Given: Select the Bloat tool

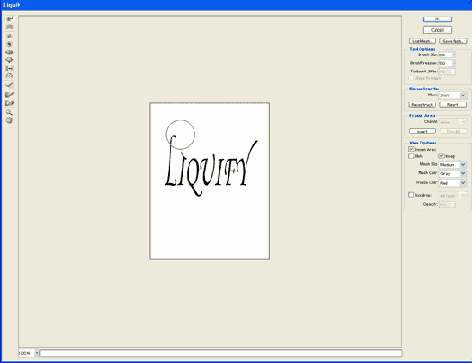Looking at the screenshot, I should [9, 60].
